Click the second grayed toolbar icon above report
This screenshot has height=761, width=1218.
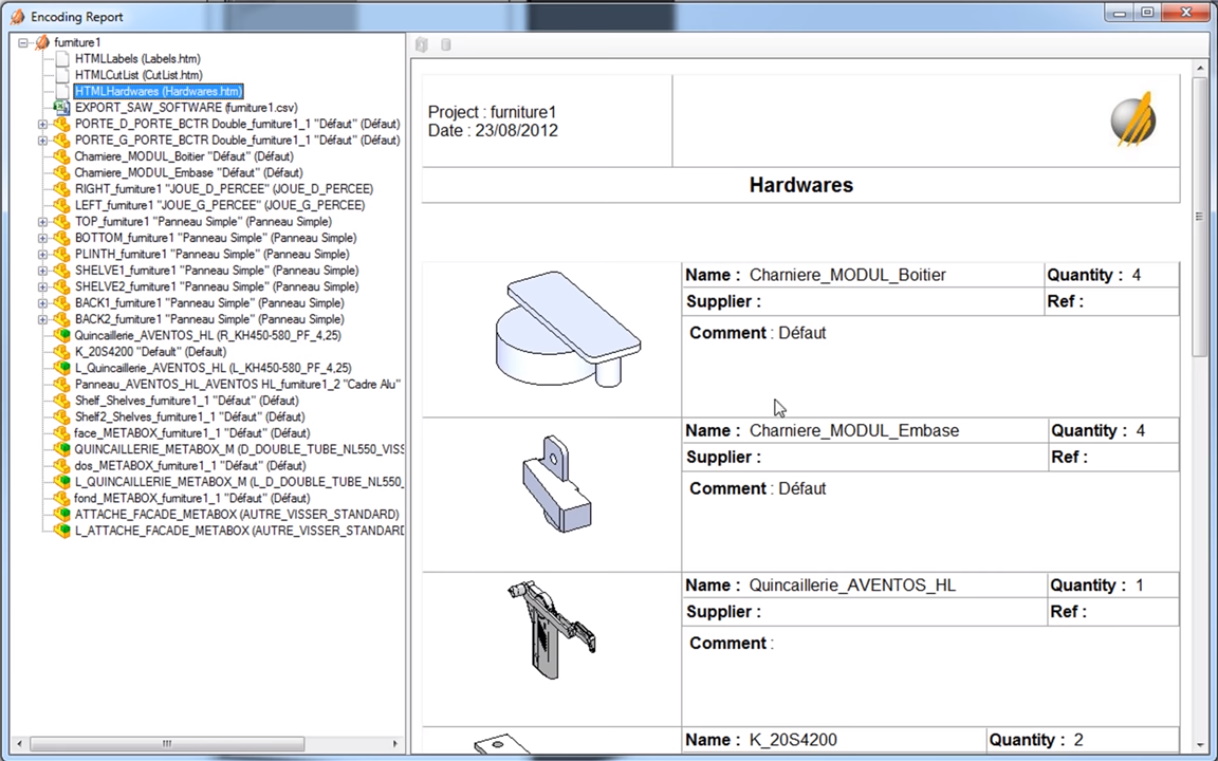(446, 45)
